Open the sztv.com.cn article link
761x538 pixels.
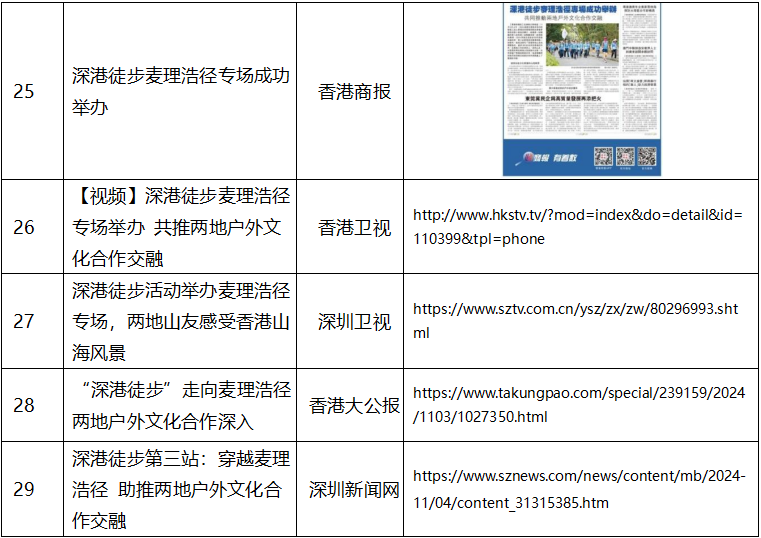[575, 321]
